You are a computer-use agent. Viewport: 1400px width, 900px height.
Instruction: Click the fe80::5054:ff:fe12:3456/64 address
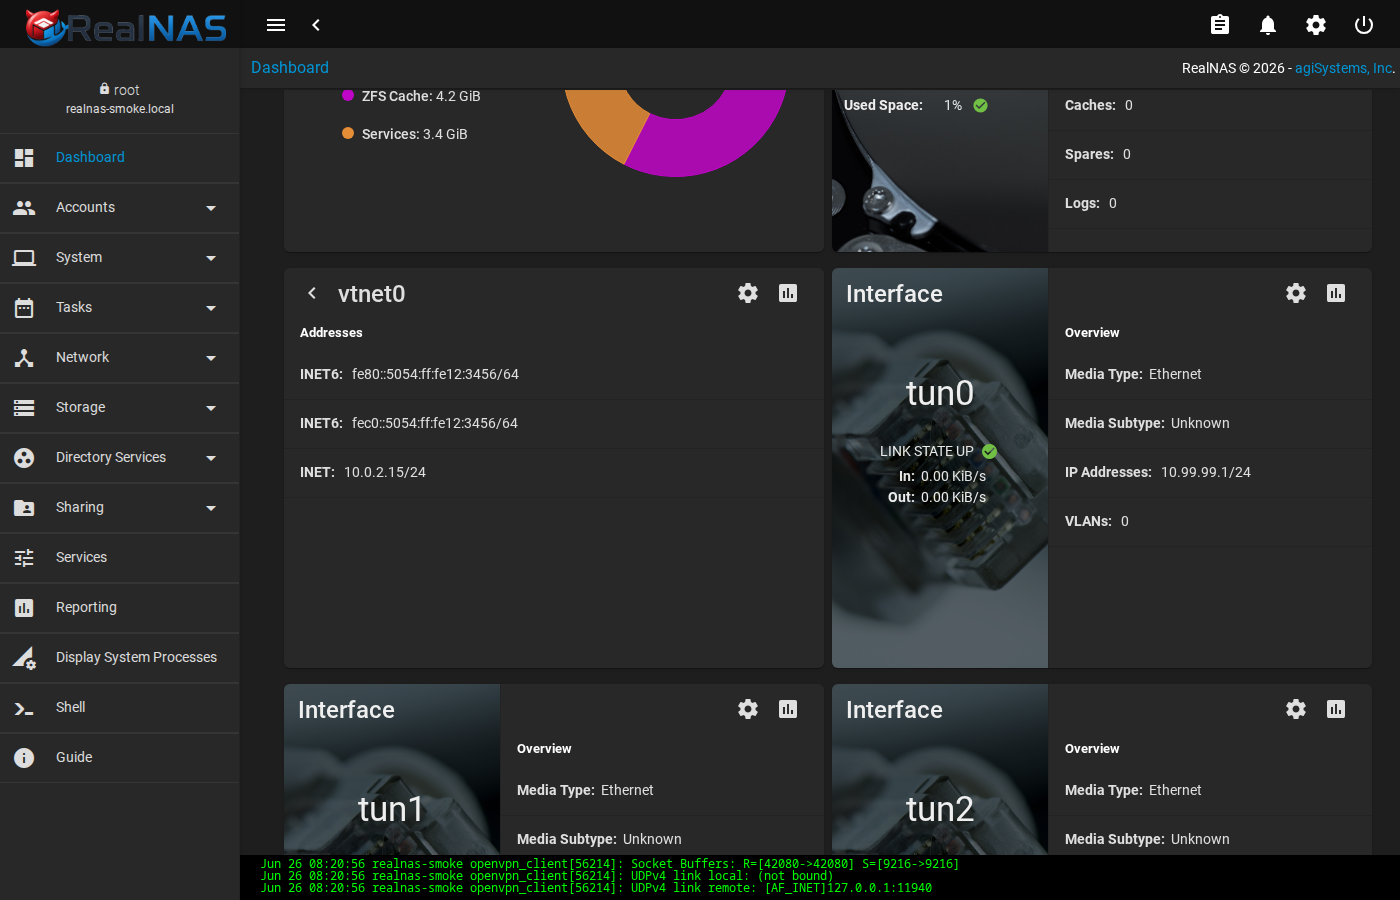[435, 374]
